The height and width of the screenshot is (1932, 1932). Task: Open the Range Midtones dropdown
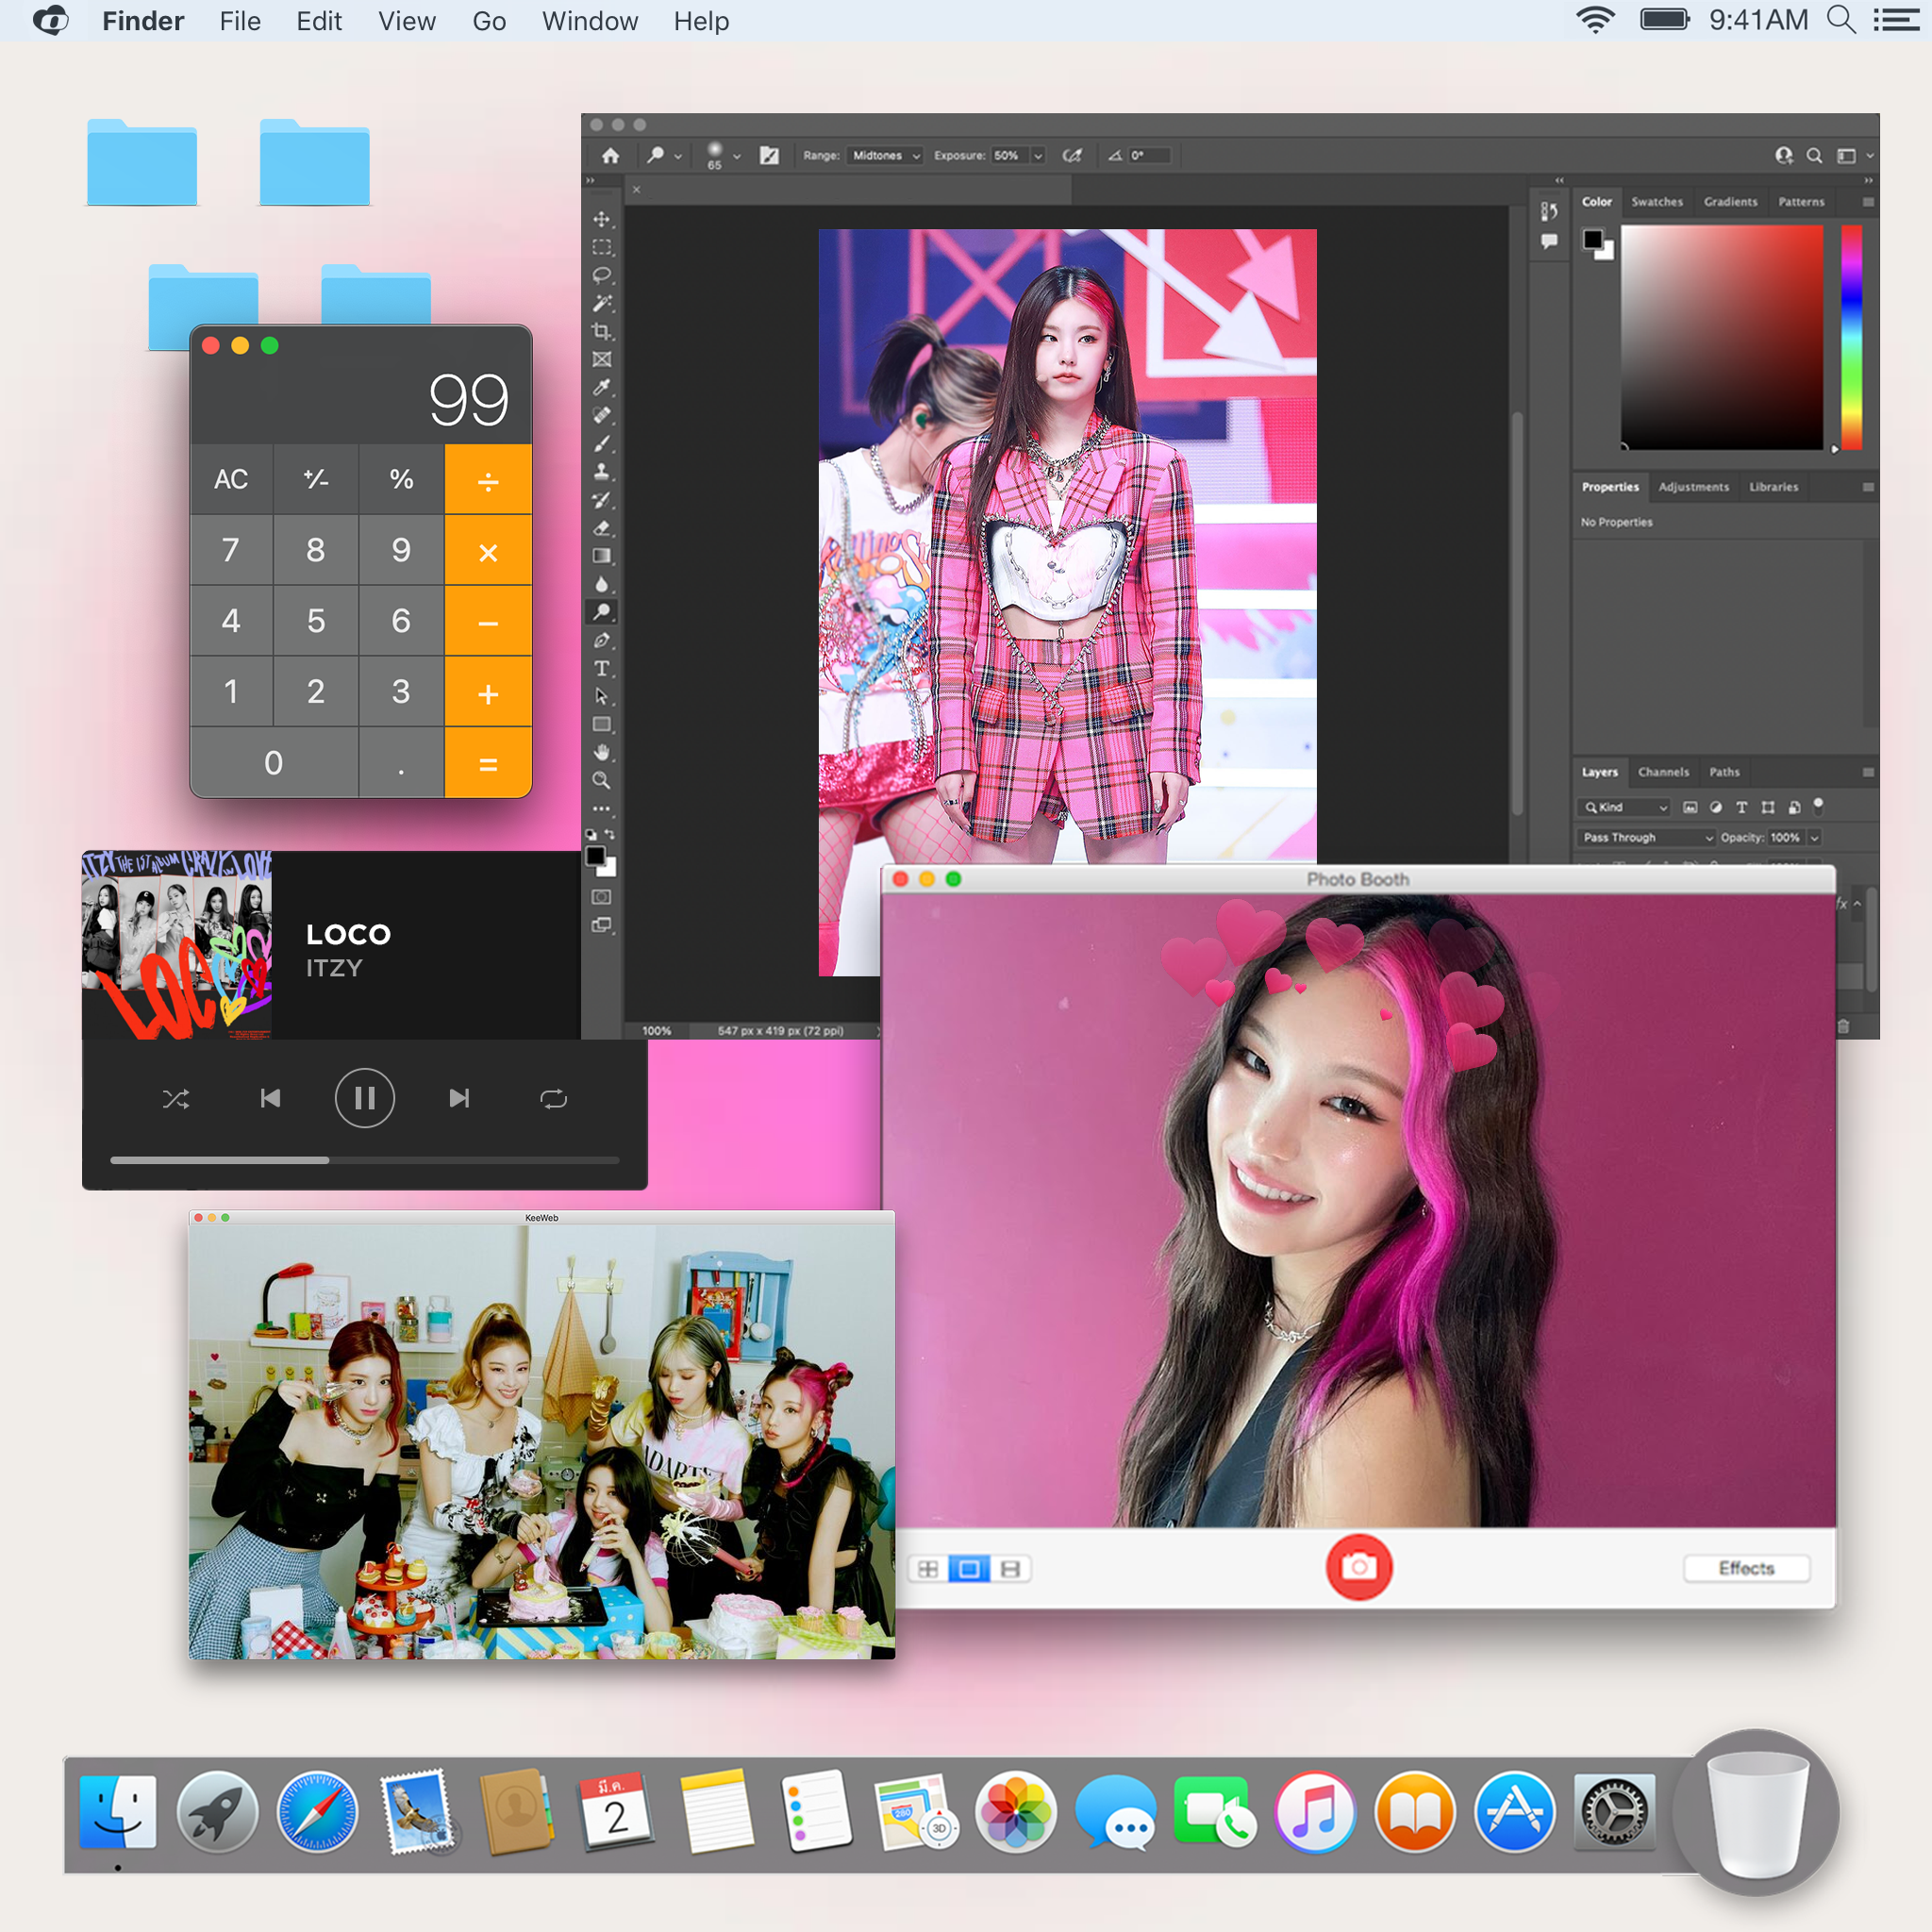pyautogui.click(x=885, y=156)
